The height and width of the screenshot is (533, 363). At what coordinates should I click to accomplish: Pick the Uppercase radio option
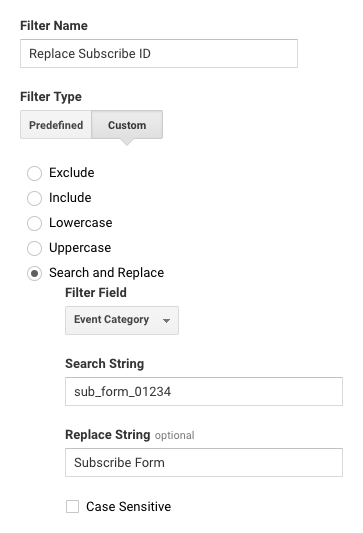click(x=34, y=248)
